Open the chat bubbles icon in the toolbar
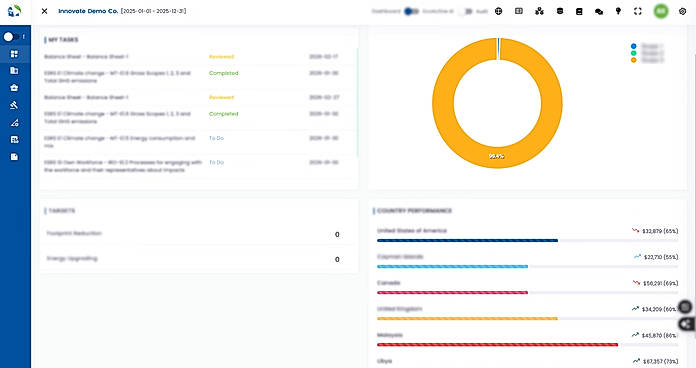 click(x=599, y=12)
